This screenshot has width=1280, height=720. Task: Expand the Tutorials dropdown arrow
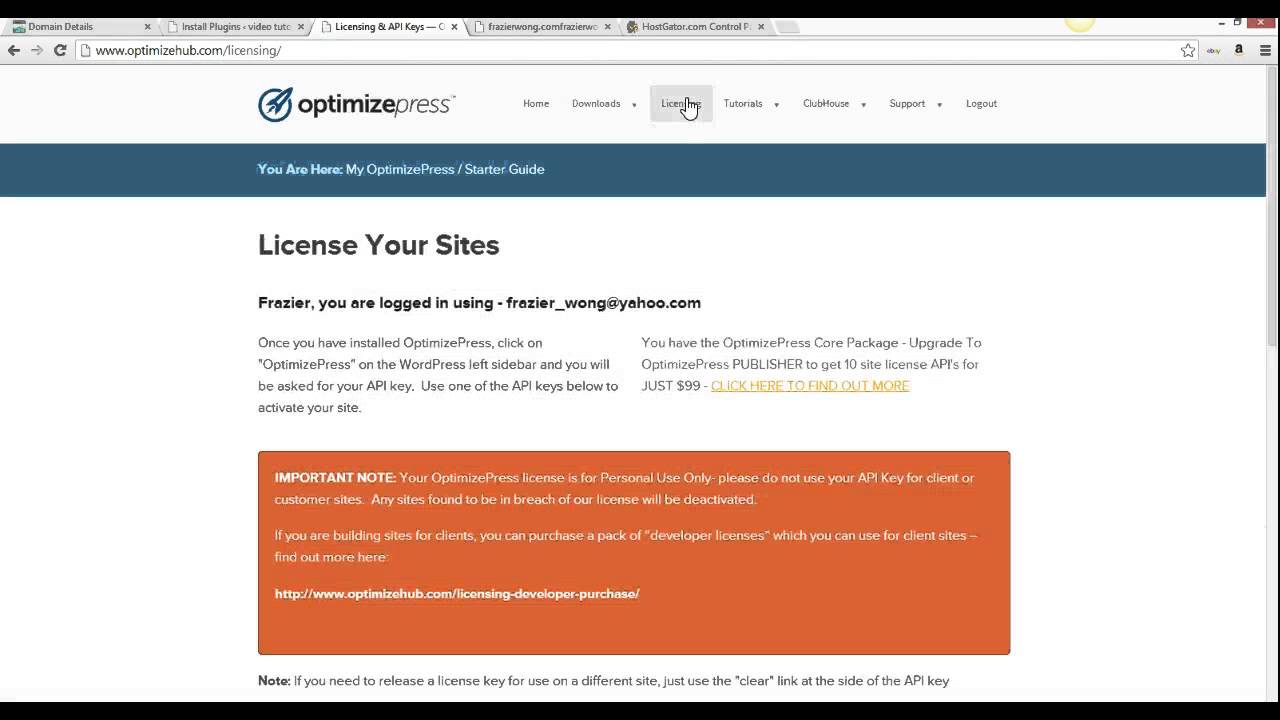(776, 105)
